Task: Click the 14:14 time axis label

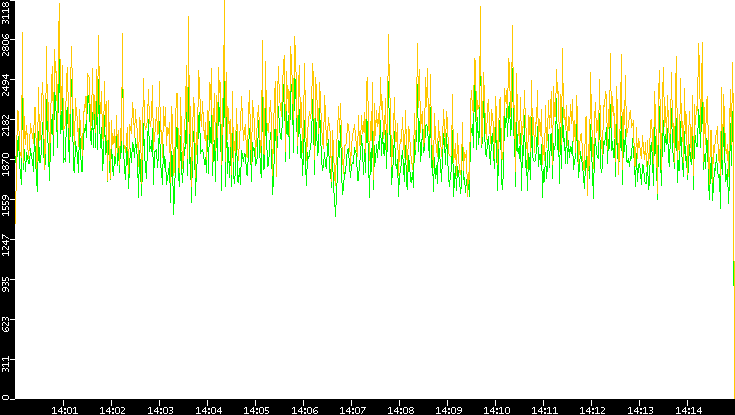Action: click(x=688, y=410)
